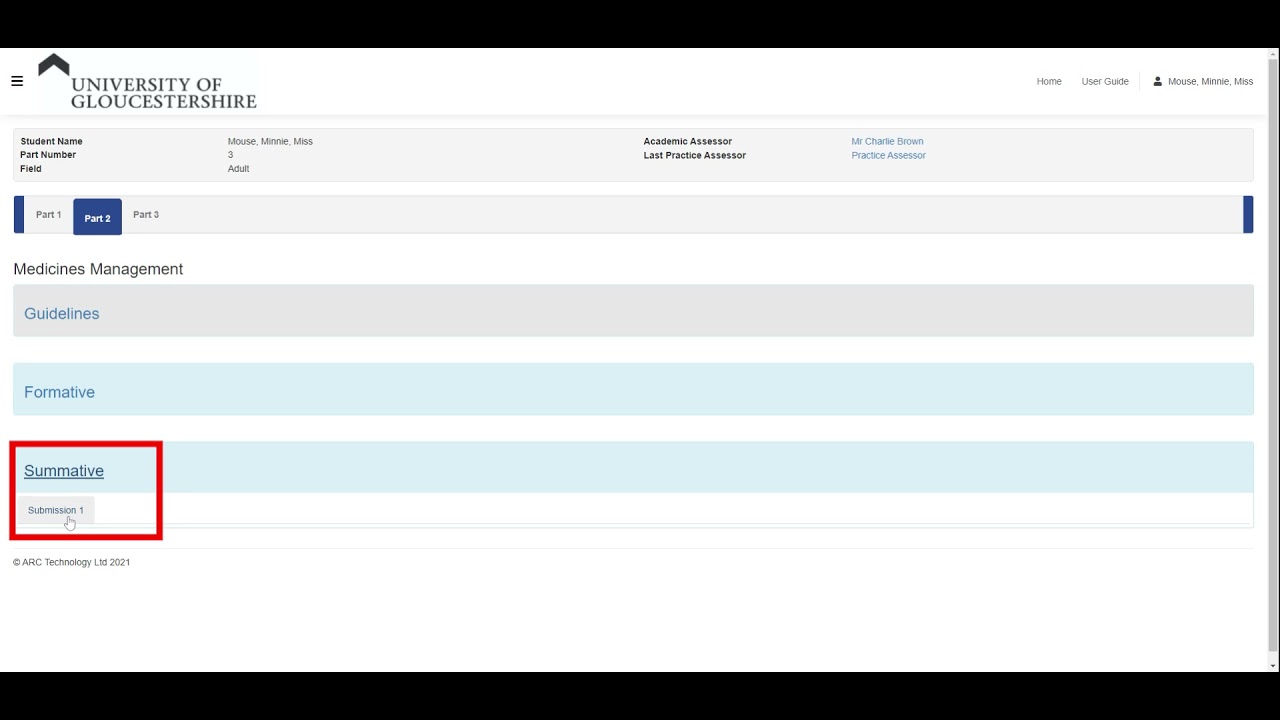Viewport: 1280px width, 720px height.
Task: Click the user profile icon
Action: coord(1157,81)
